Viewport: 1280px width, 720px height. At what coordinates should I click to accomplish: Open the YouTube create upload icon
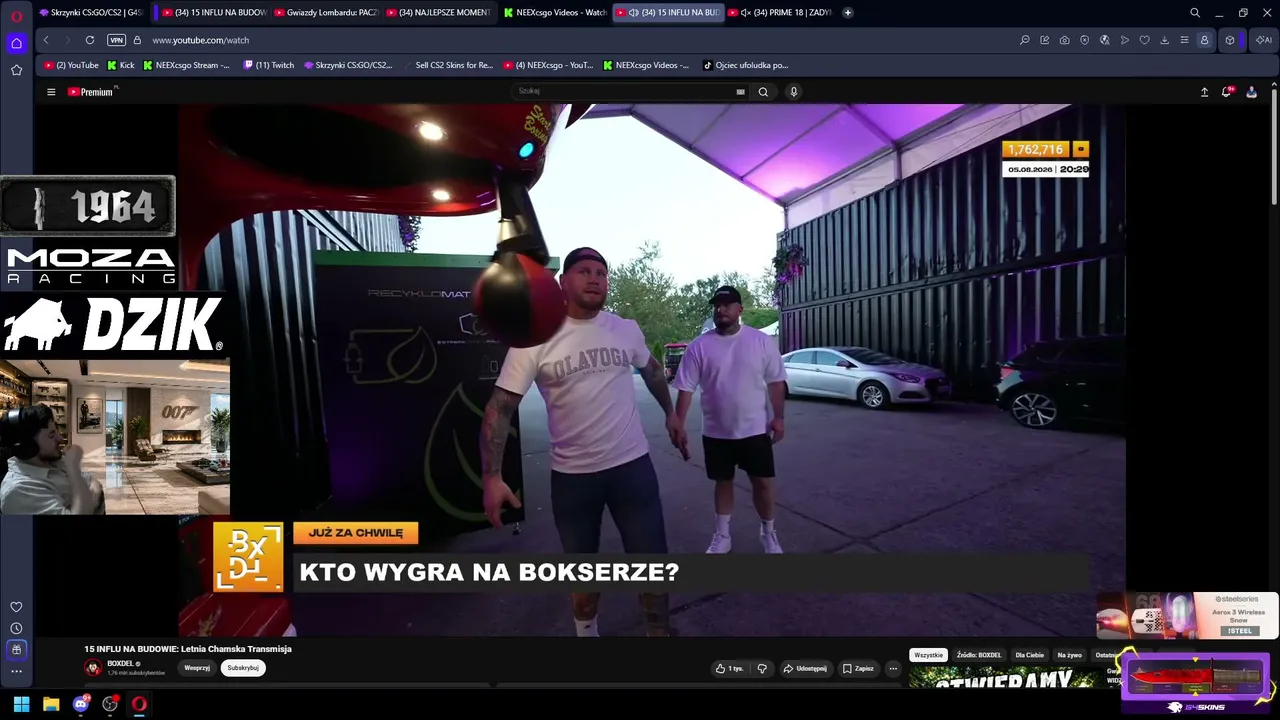1204,92
